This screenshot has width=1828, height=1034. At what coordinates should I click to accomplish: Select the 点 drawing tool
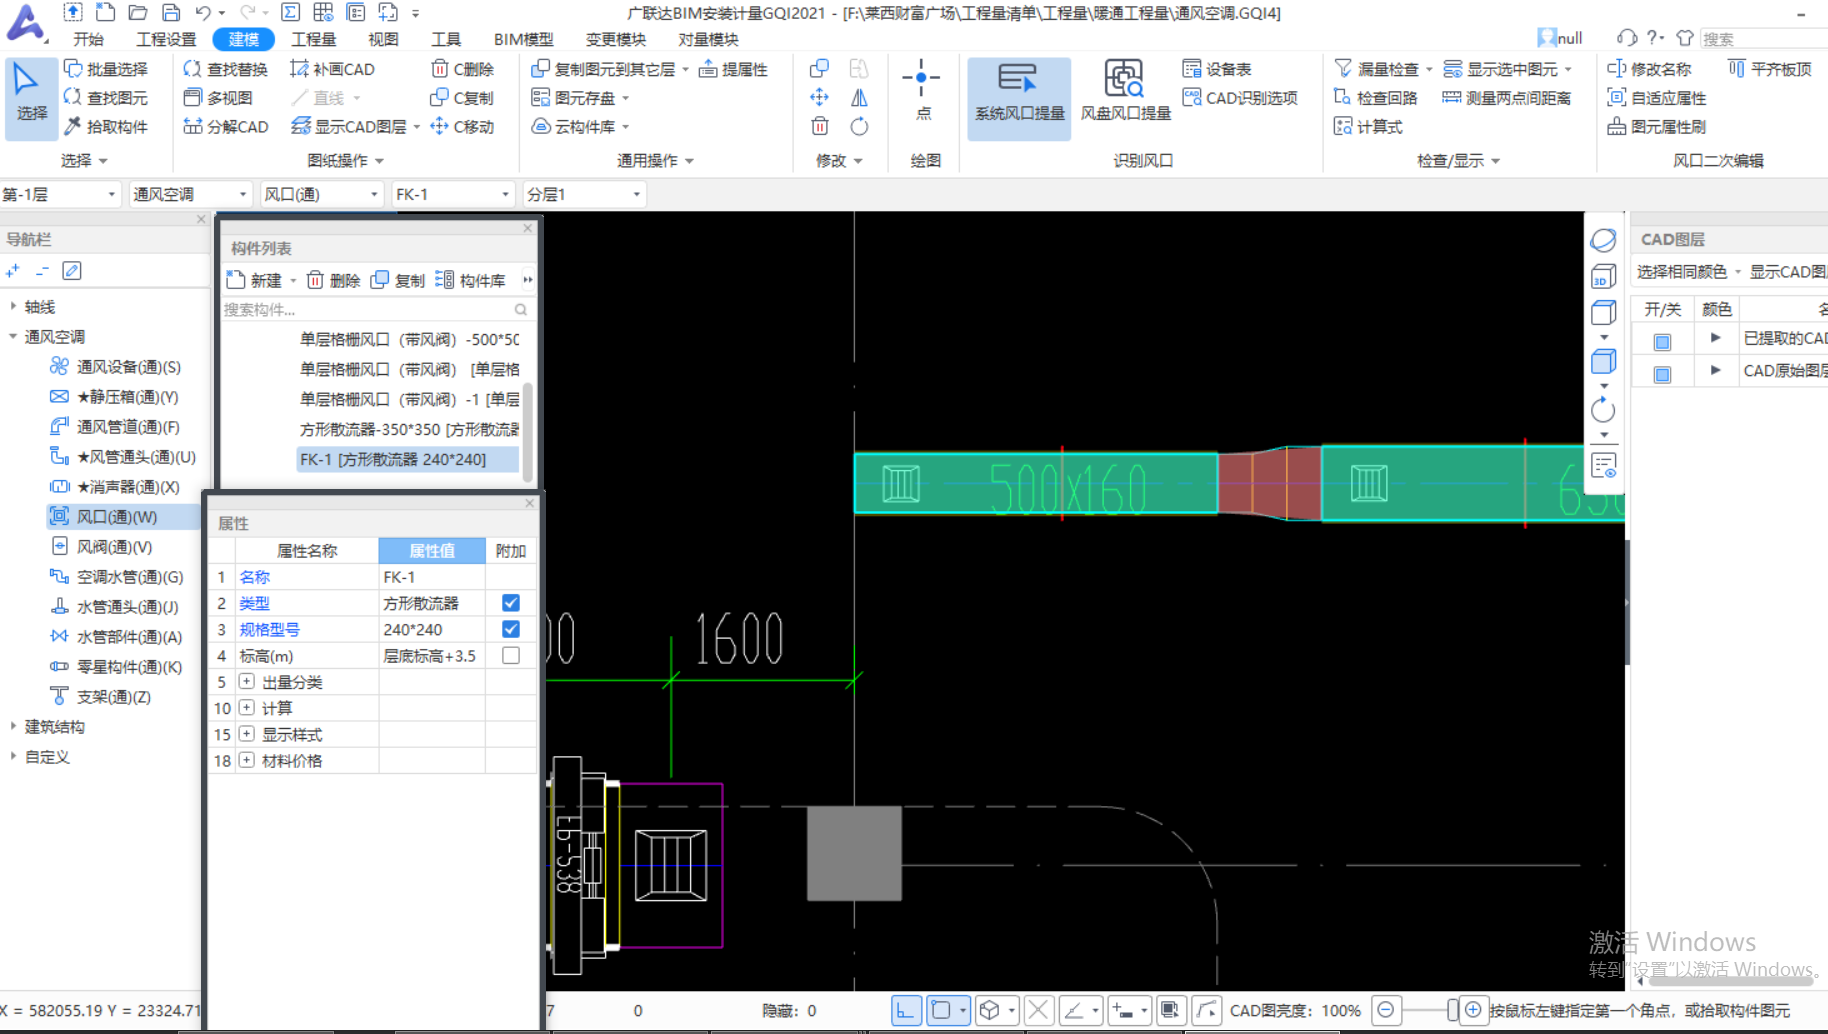922,91
